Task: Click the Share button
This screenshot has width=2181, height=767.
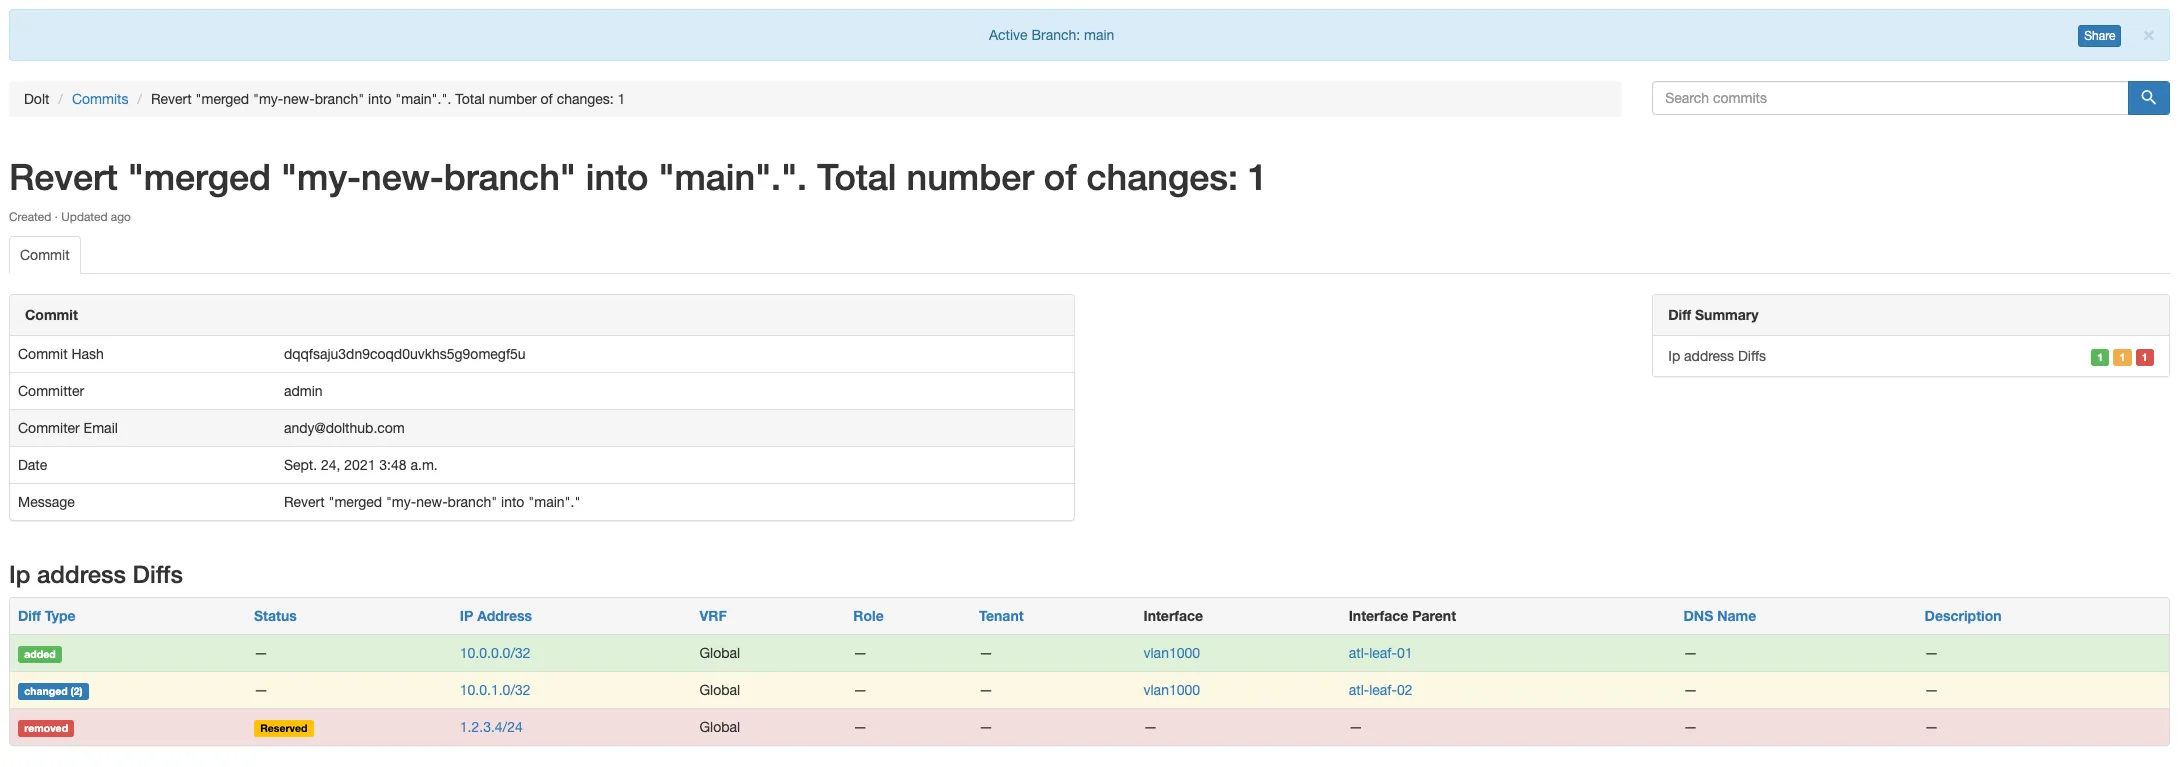Action: point(2098,36)
